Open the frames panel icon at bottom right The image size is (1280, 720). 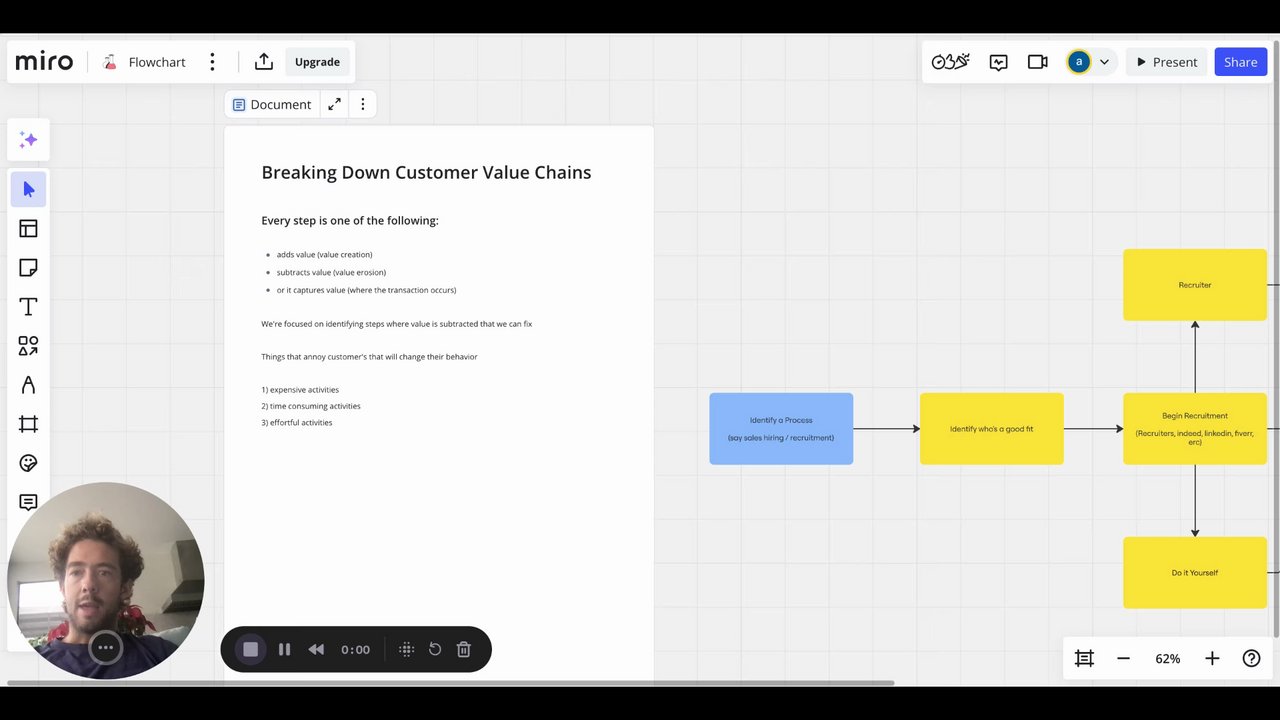tap(1084, 658)
